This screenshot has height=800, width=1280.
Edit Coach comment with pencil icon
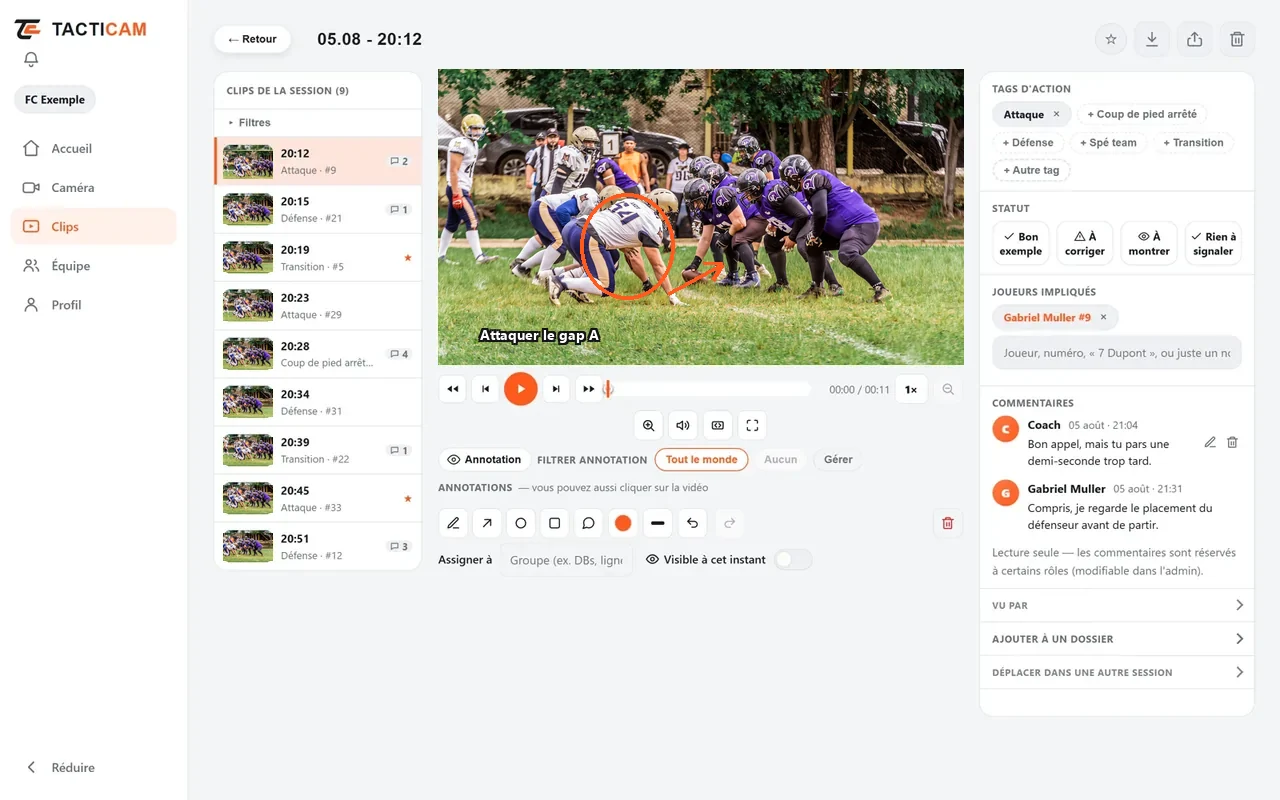[x=1210, y=442]
